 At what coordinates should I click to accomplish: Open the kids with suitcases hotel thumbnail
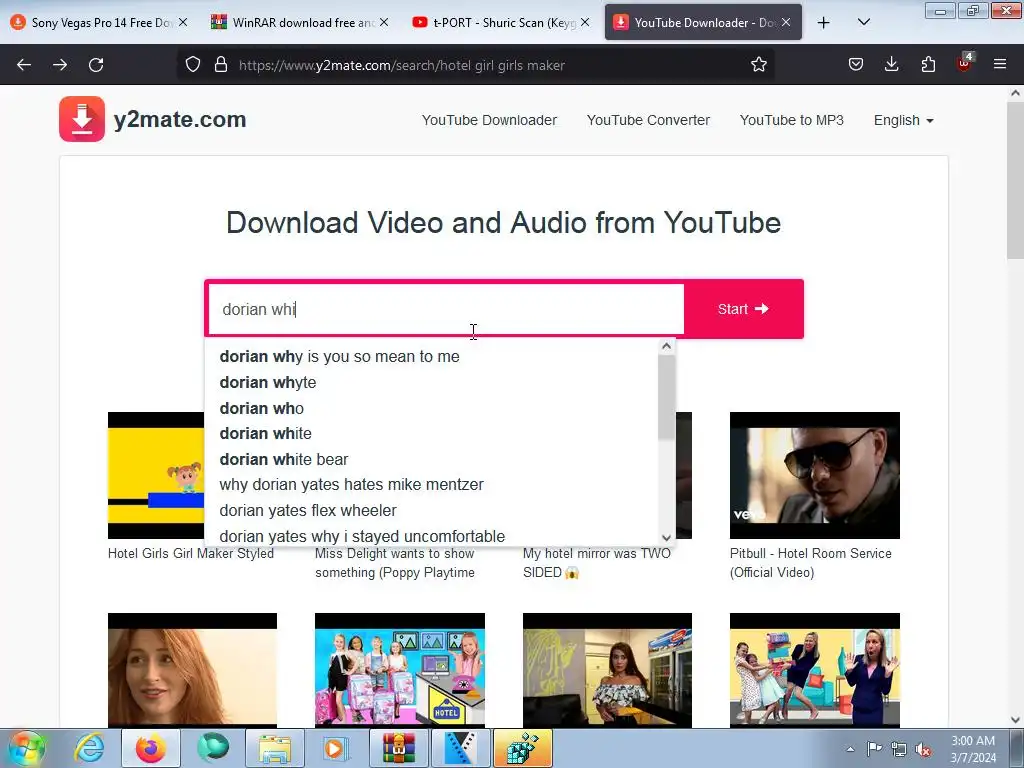(400, 670)
